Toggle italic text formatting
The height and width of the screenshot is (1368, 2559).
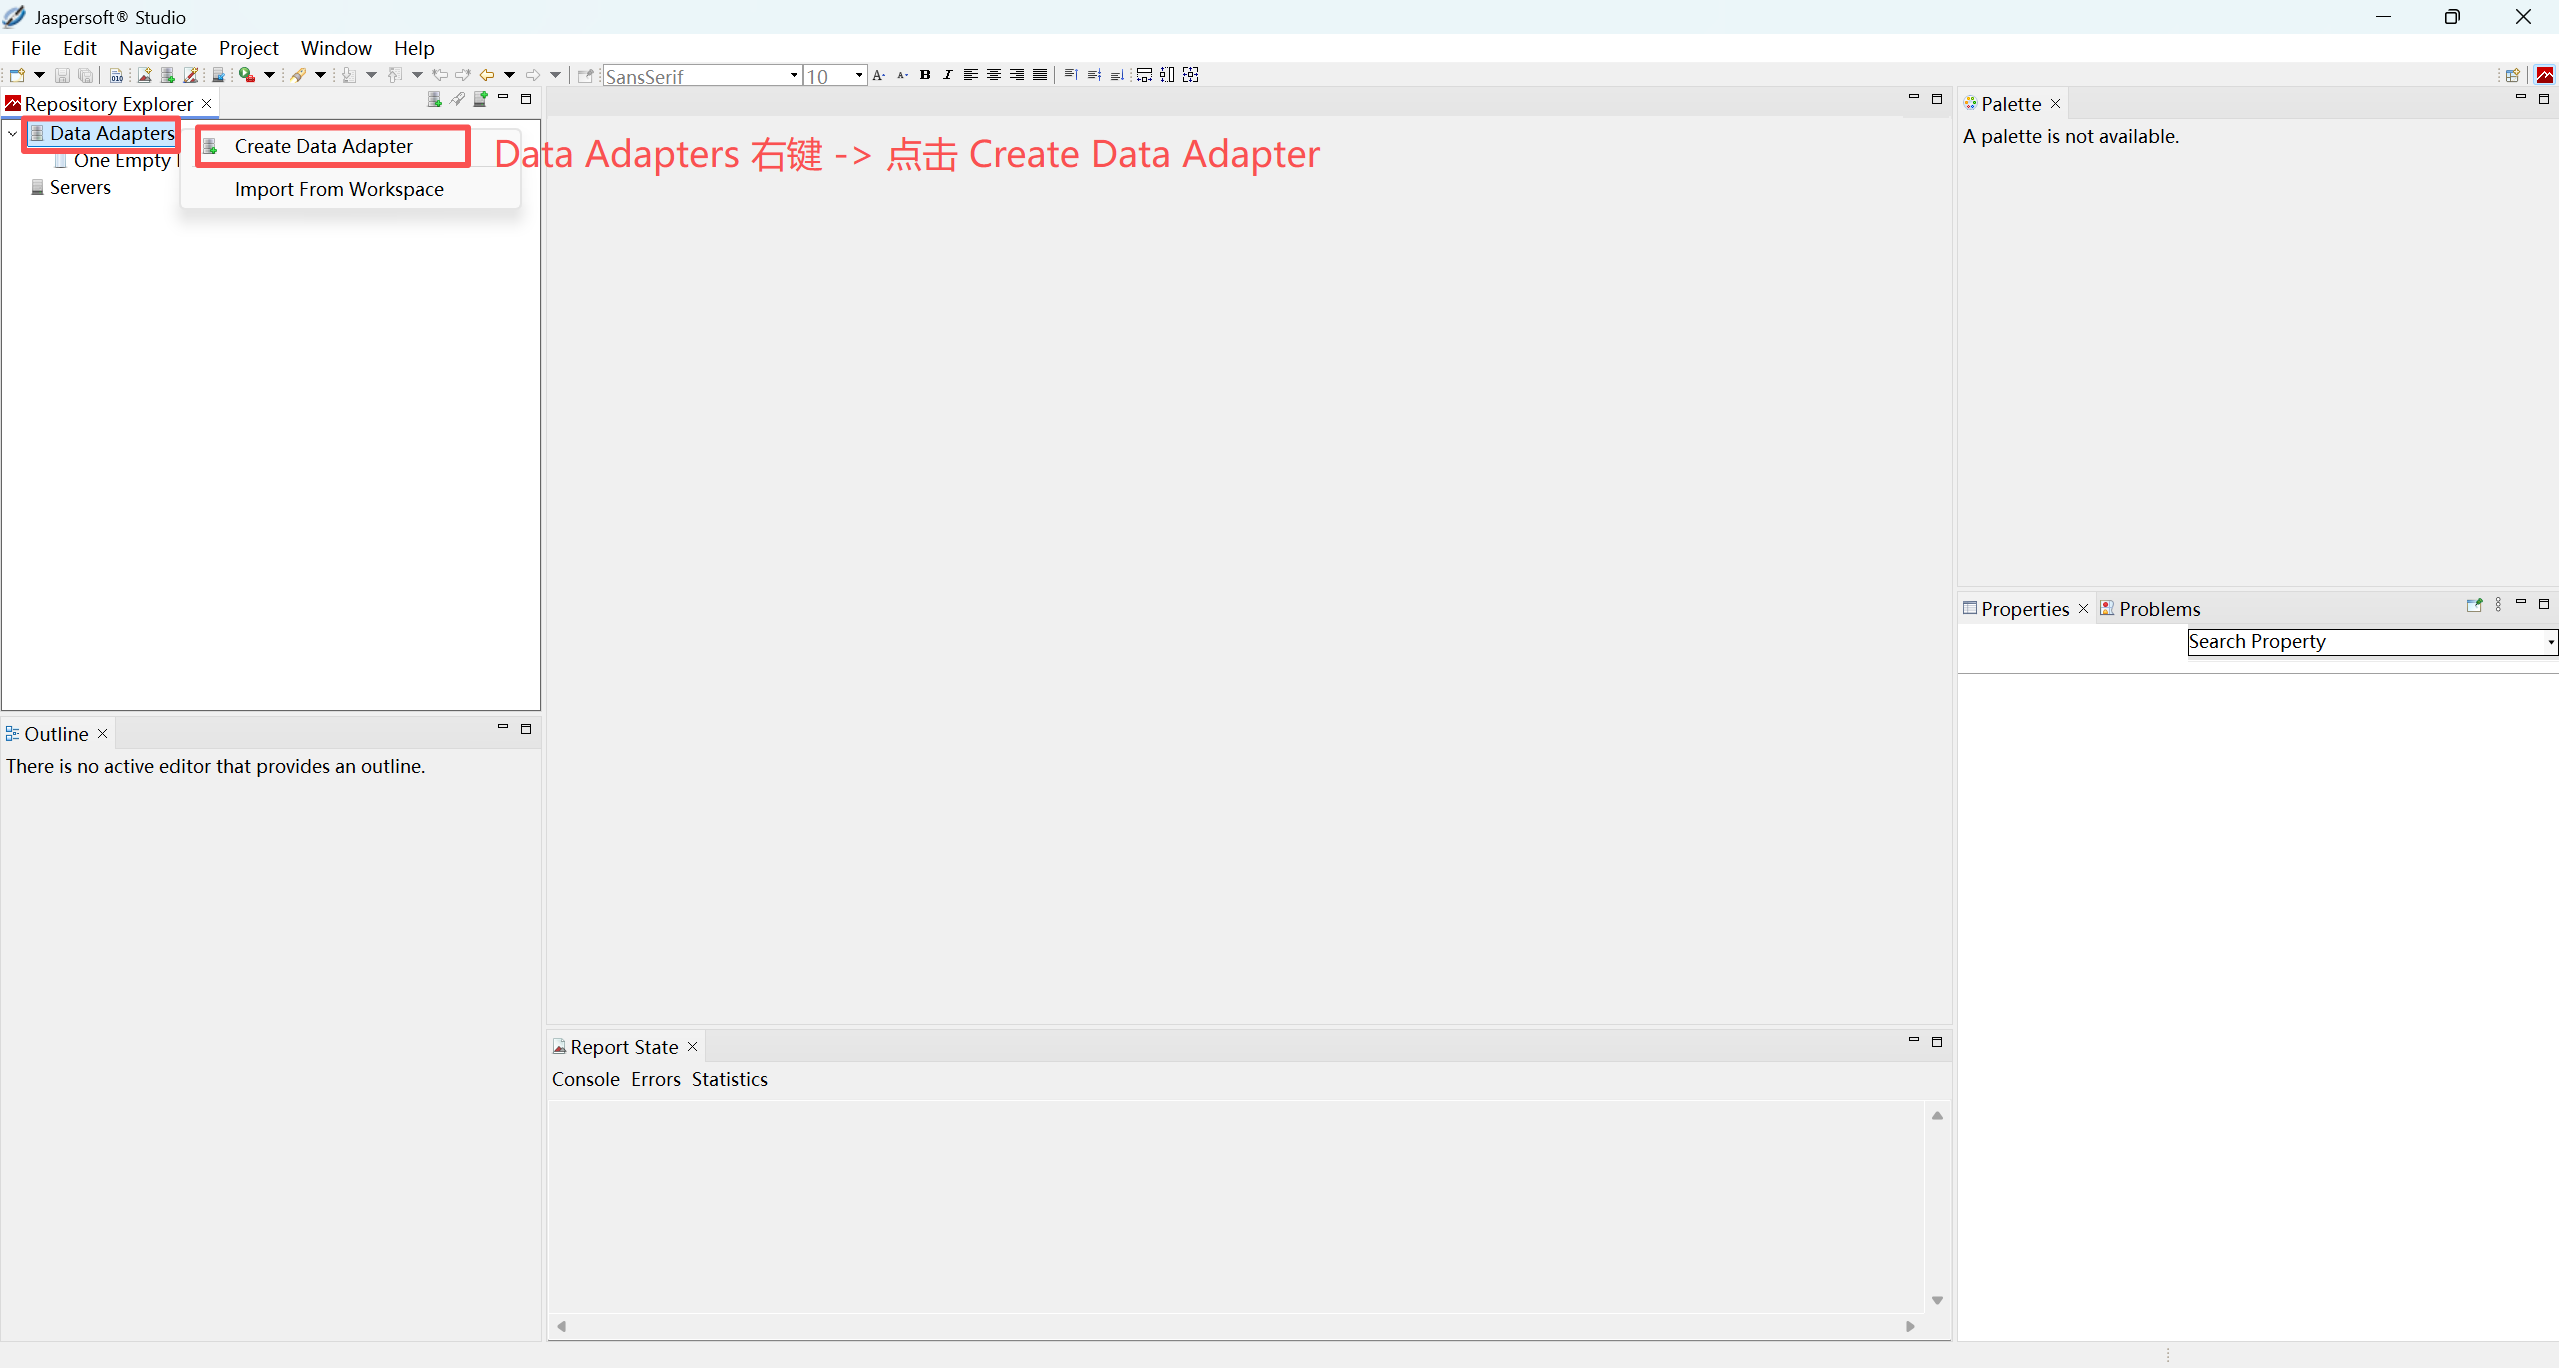tap(948, 75)
